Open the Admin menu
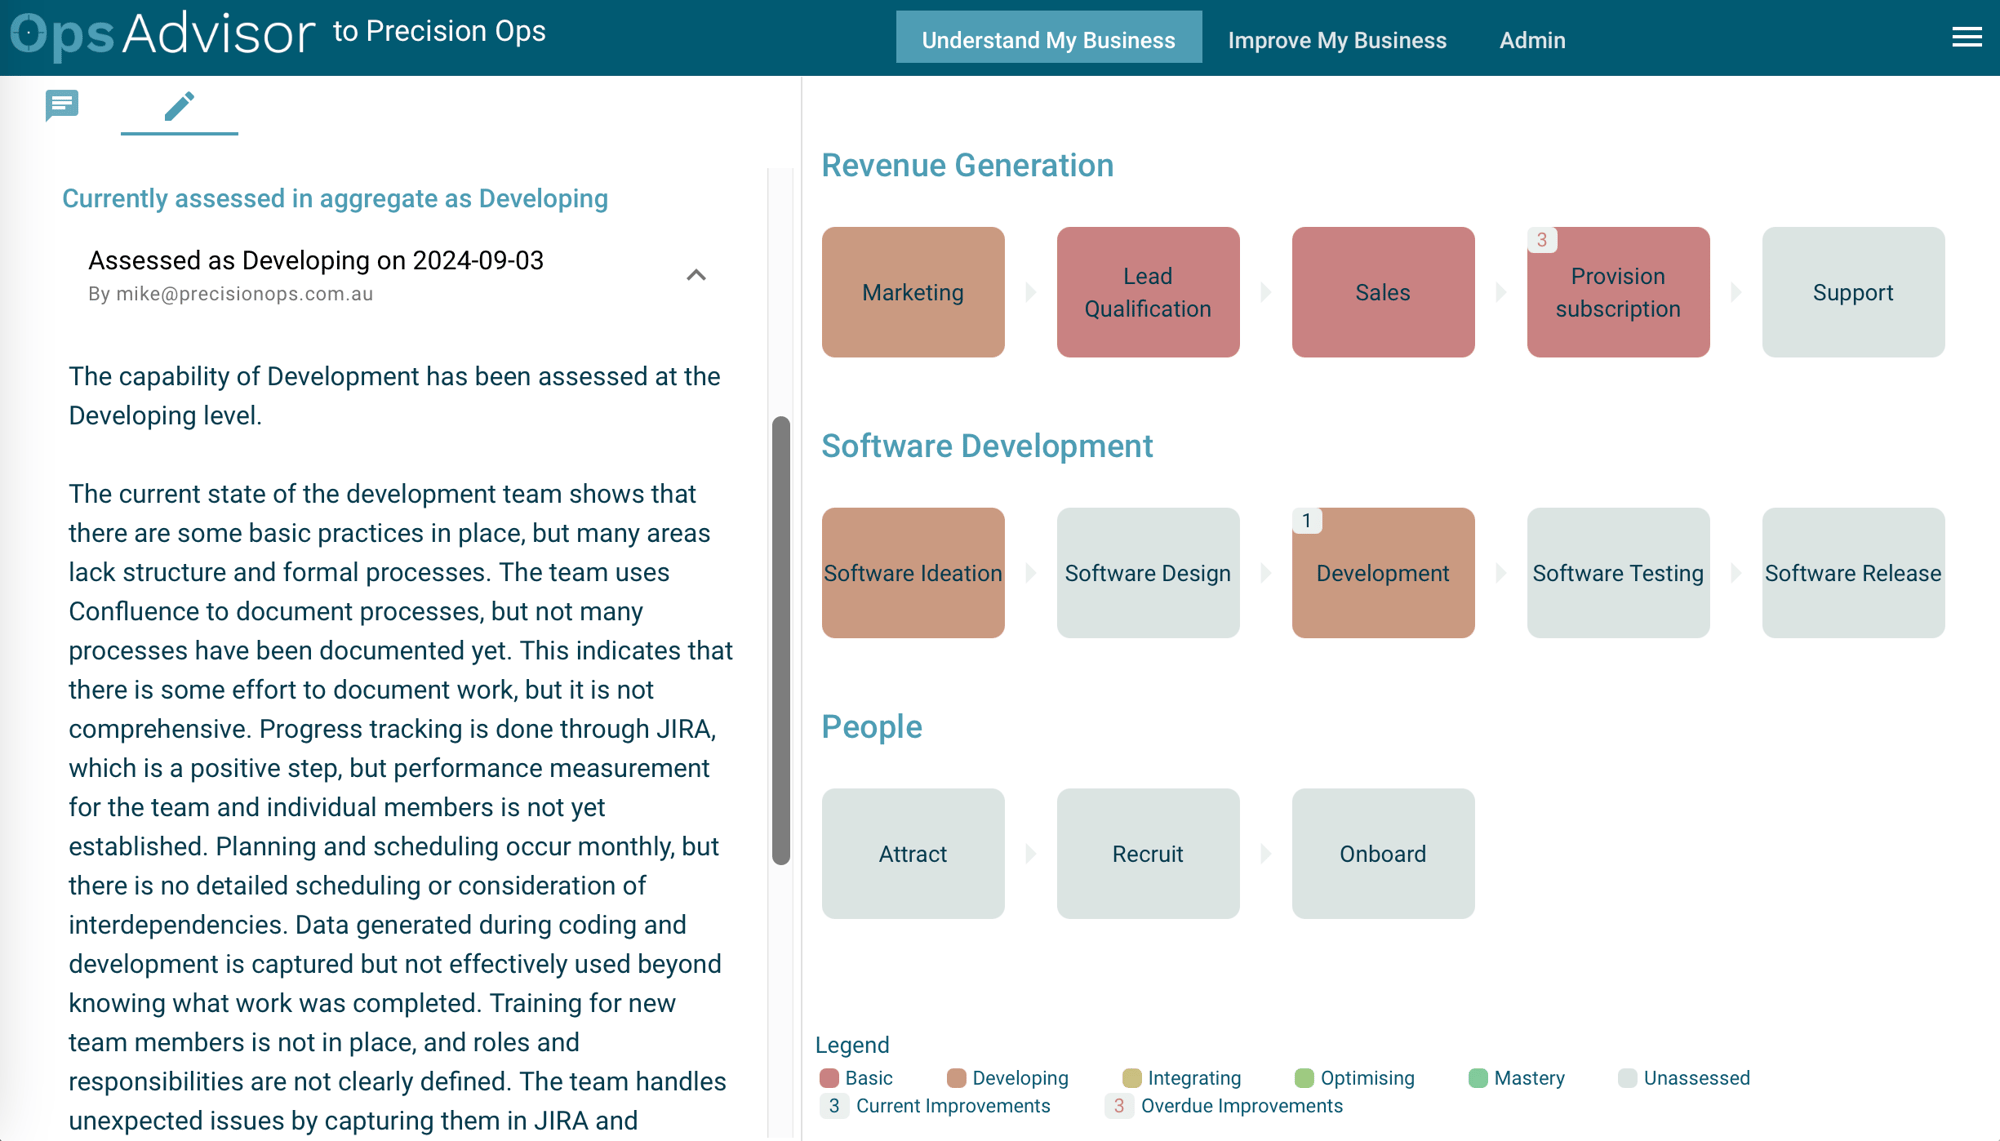Viewport: 2000px width, 1141px height. [1532, 40]
